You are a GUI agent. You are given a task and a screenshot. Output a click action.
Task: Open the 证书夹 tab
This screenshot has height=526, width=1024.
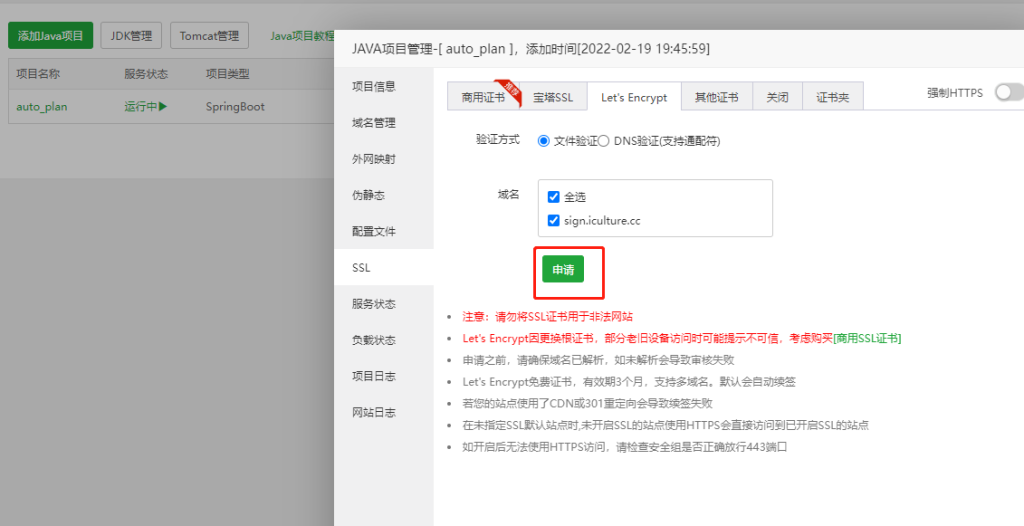point(833,97)
